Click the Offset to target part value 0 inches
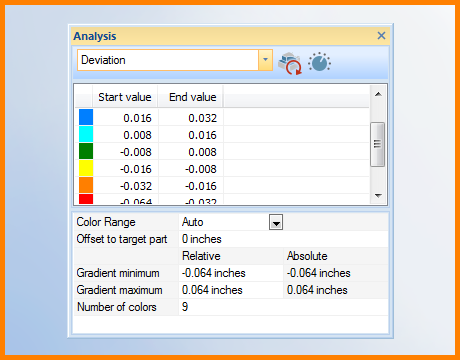 tap(202, 239)
